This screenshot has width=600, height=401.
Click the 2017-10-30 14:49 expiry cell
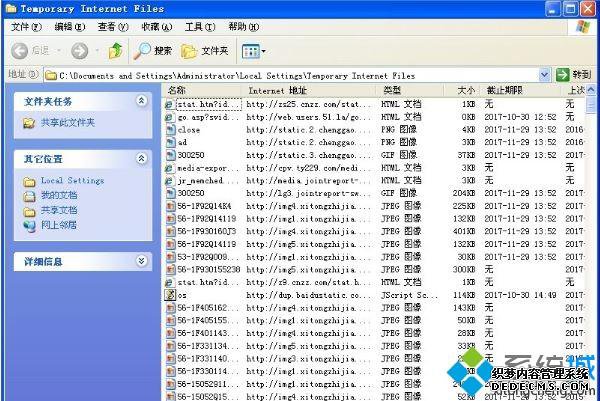tap(520, 295)
